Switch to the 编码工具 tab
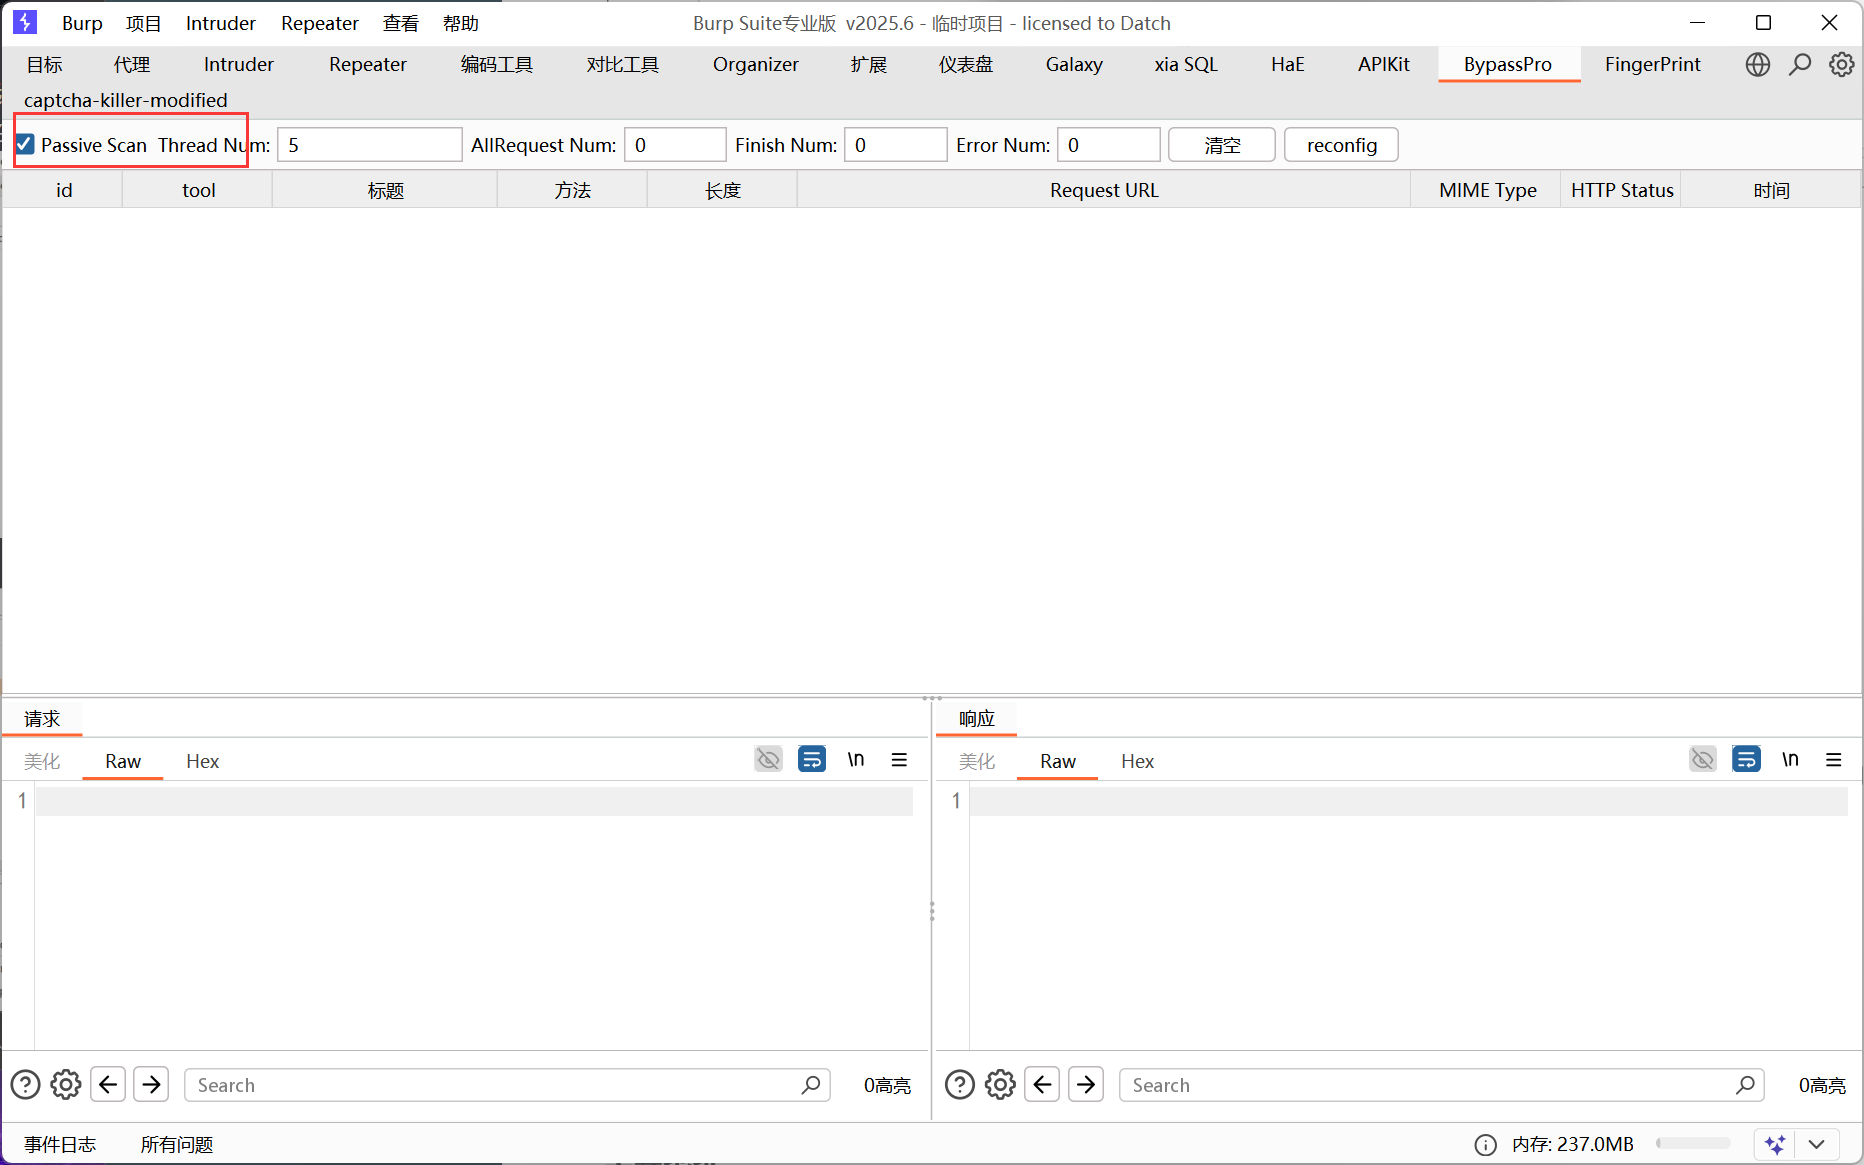This screenshot has width=1864, height=1165. (x=497, y=65)
